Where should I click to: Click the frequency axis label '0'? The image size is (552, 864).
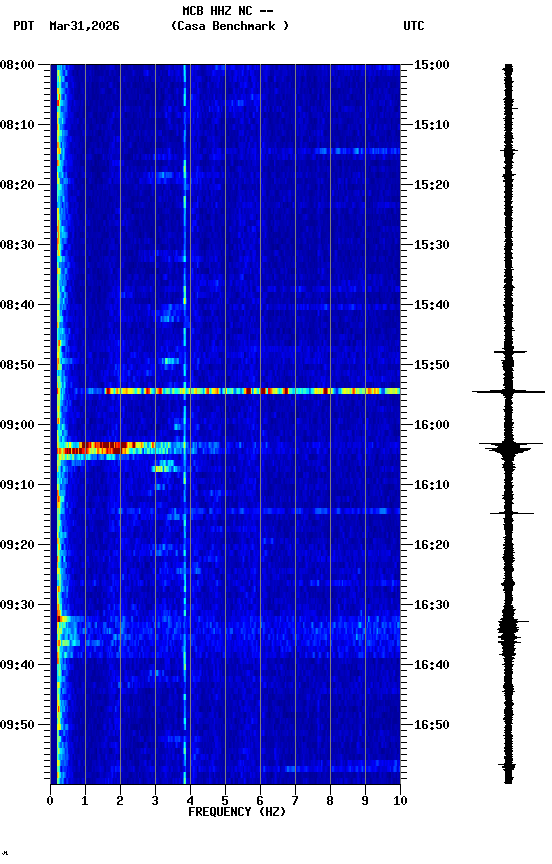tap(50, 801)
